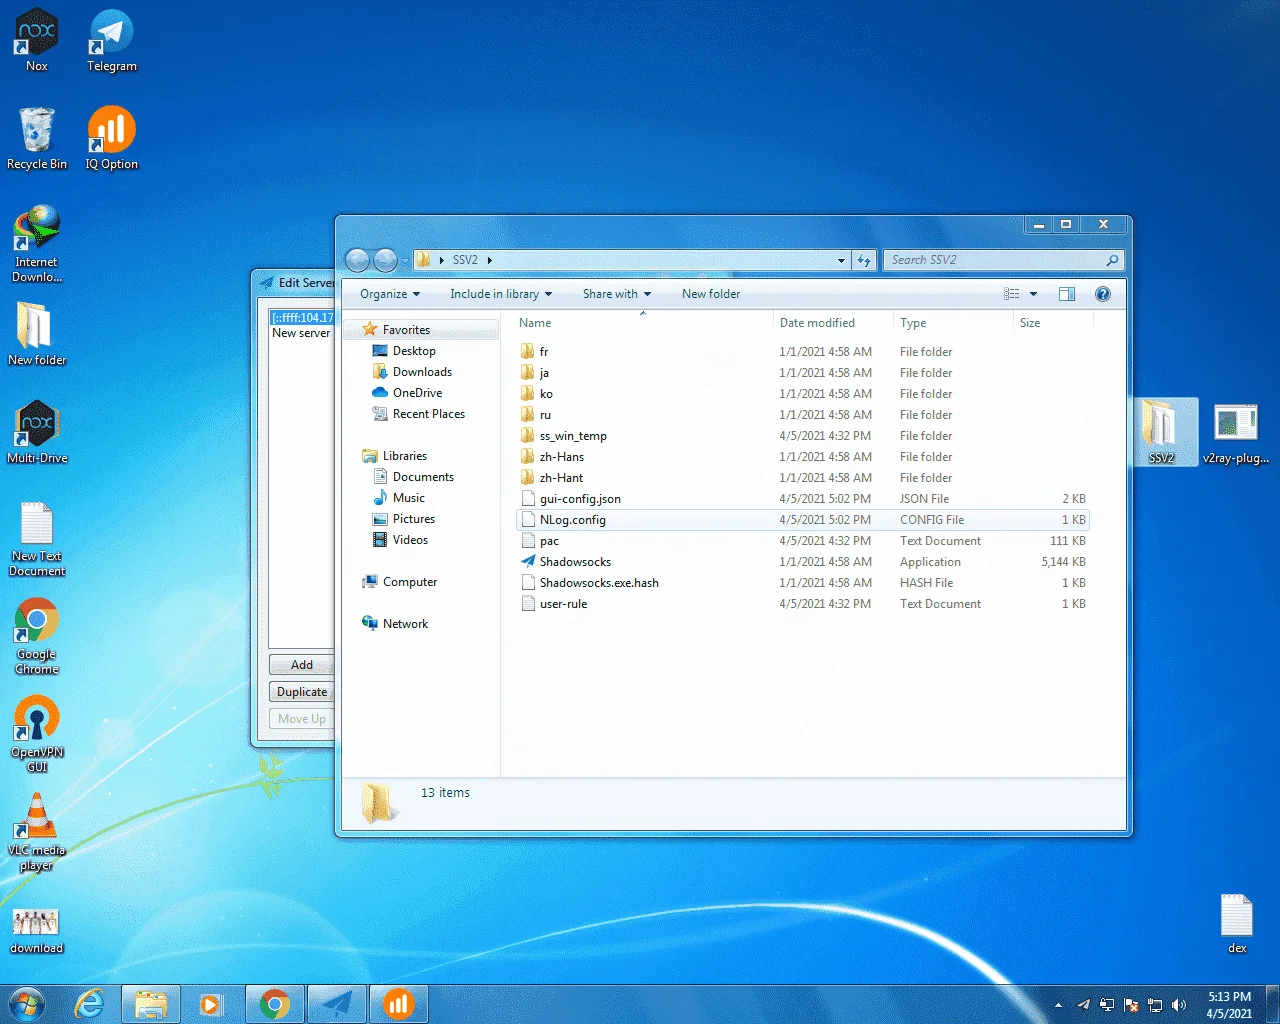Click the refresh button beside address bar
The image size is (1280, 1024).
point(864,260)
